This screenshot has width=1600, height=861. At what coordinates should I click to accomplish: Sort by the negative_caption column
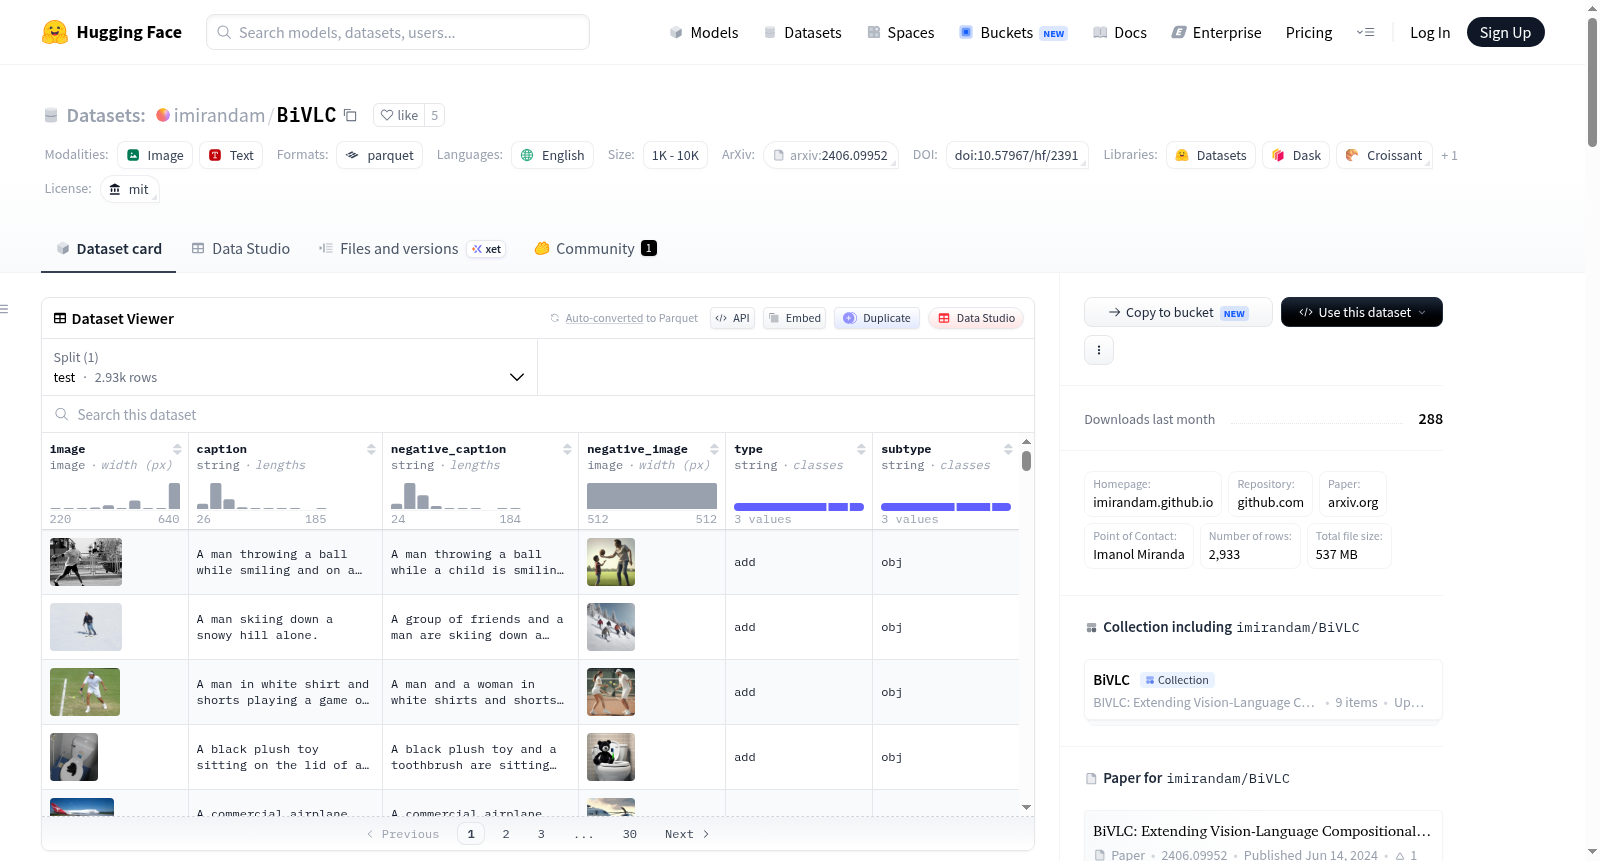(567, 449)
